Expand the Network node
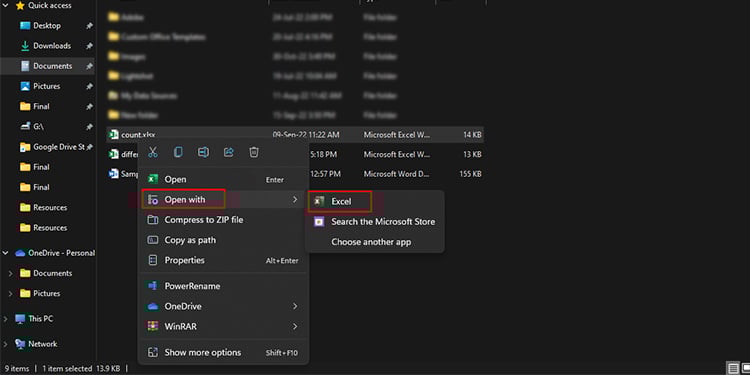Viewport: 750px width, 375px height. coord(6,344)
